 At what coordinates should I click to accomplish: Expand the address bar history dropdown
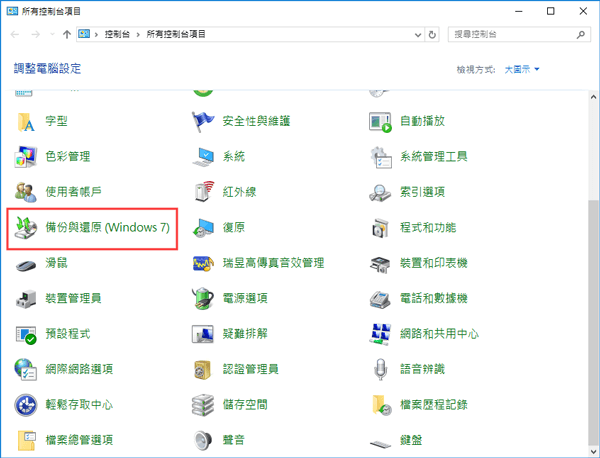418,35
